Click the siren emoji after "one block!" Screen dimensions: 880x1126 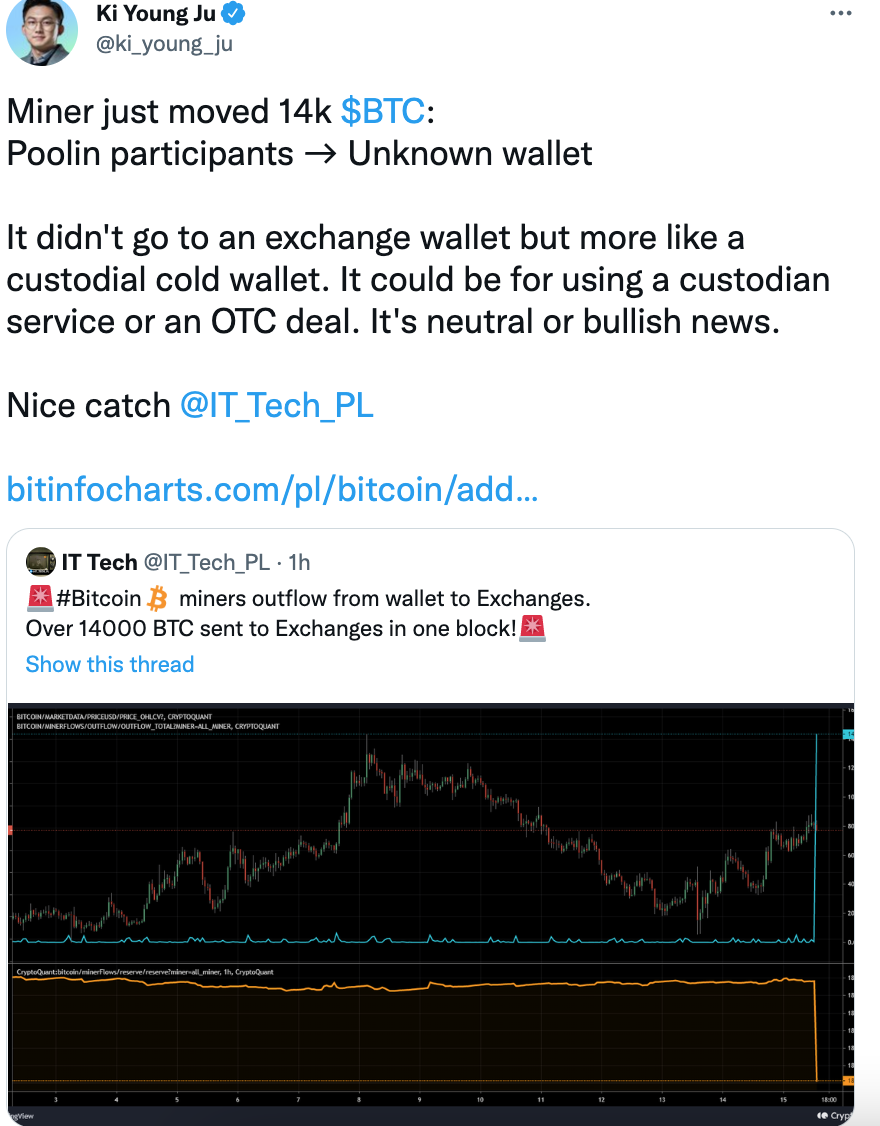(x=532, y=629)
